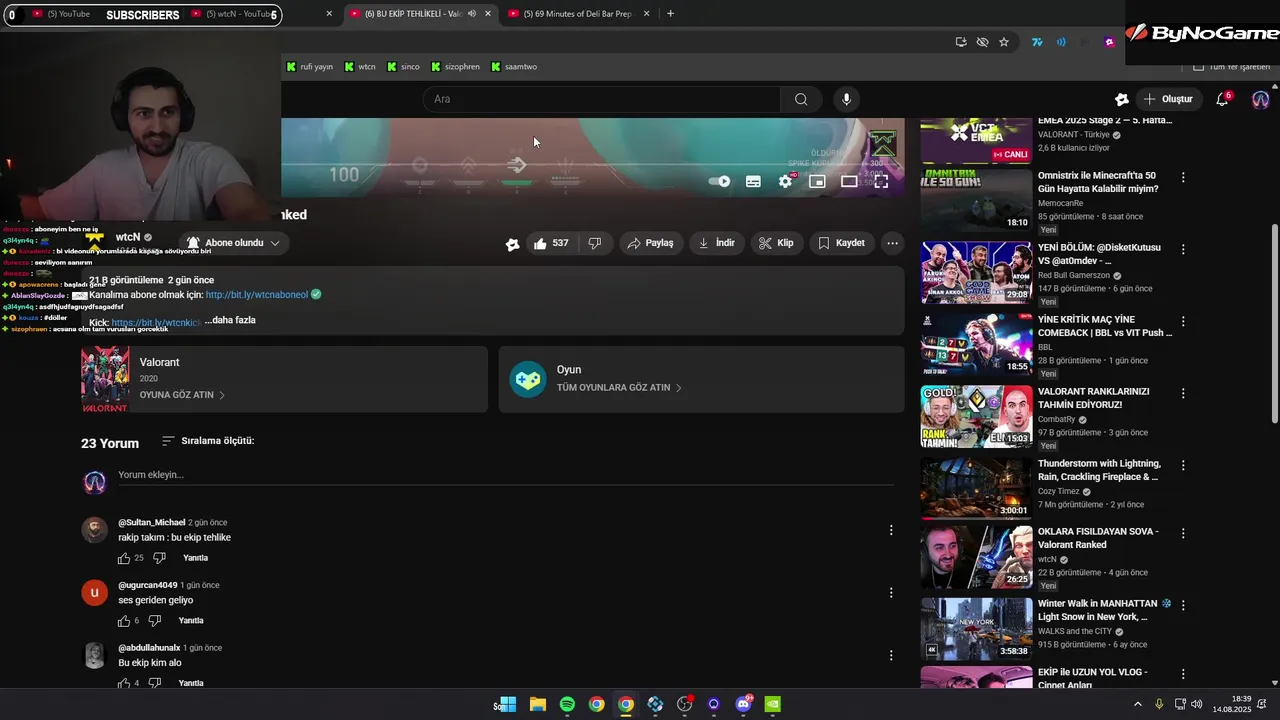
Task: Toggle autoplay switch in the player
Action: coord(720,181)
